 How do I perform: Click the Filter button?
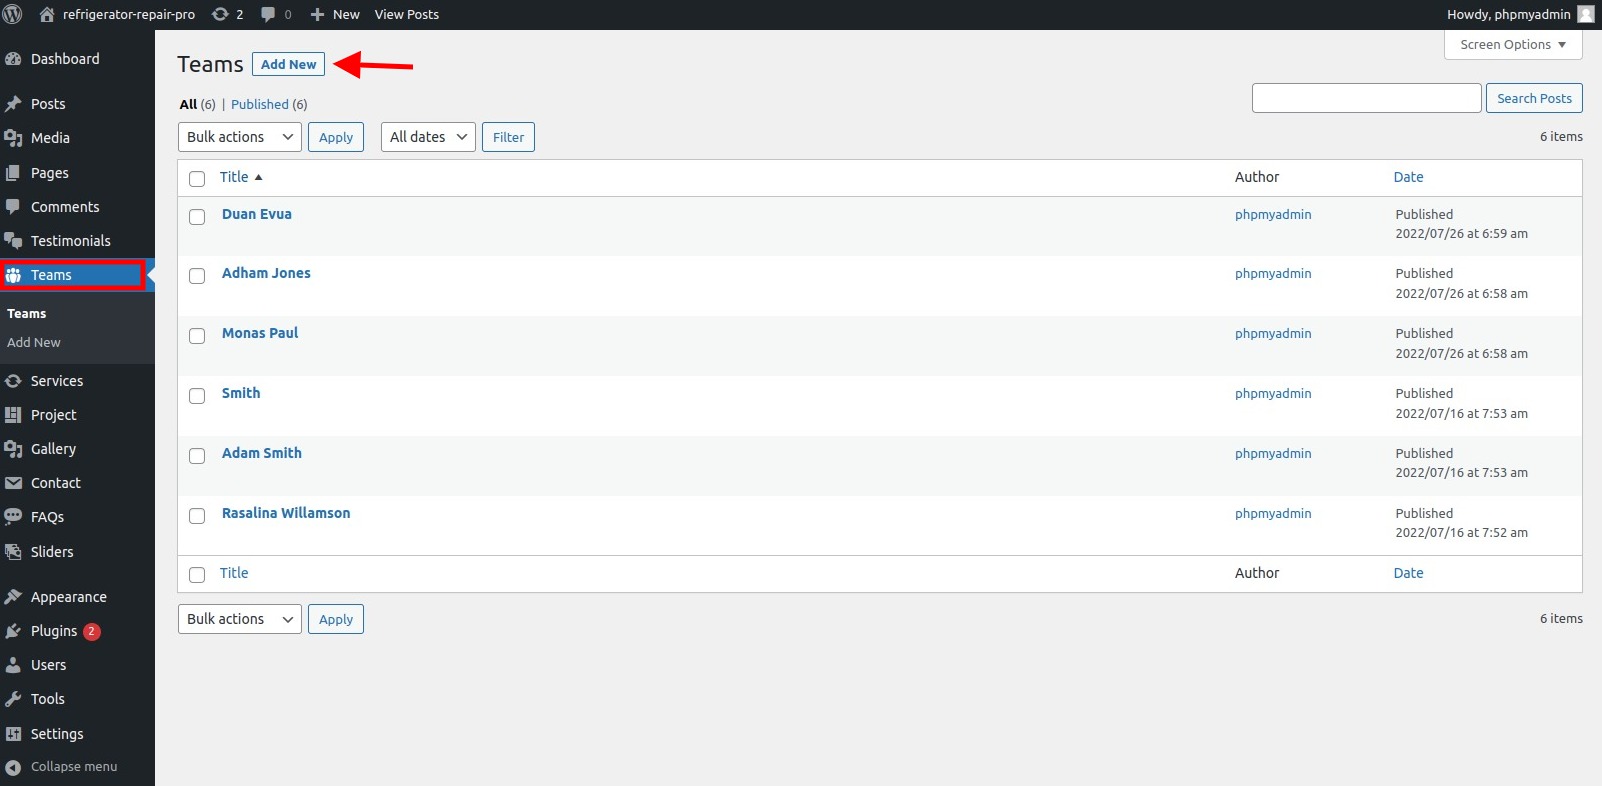coord(508,137)
